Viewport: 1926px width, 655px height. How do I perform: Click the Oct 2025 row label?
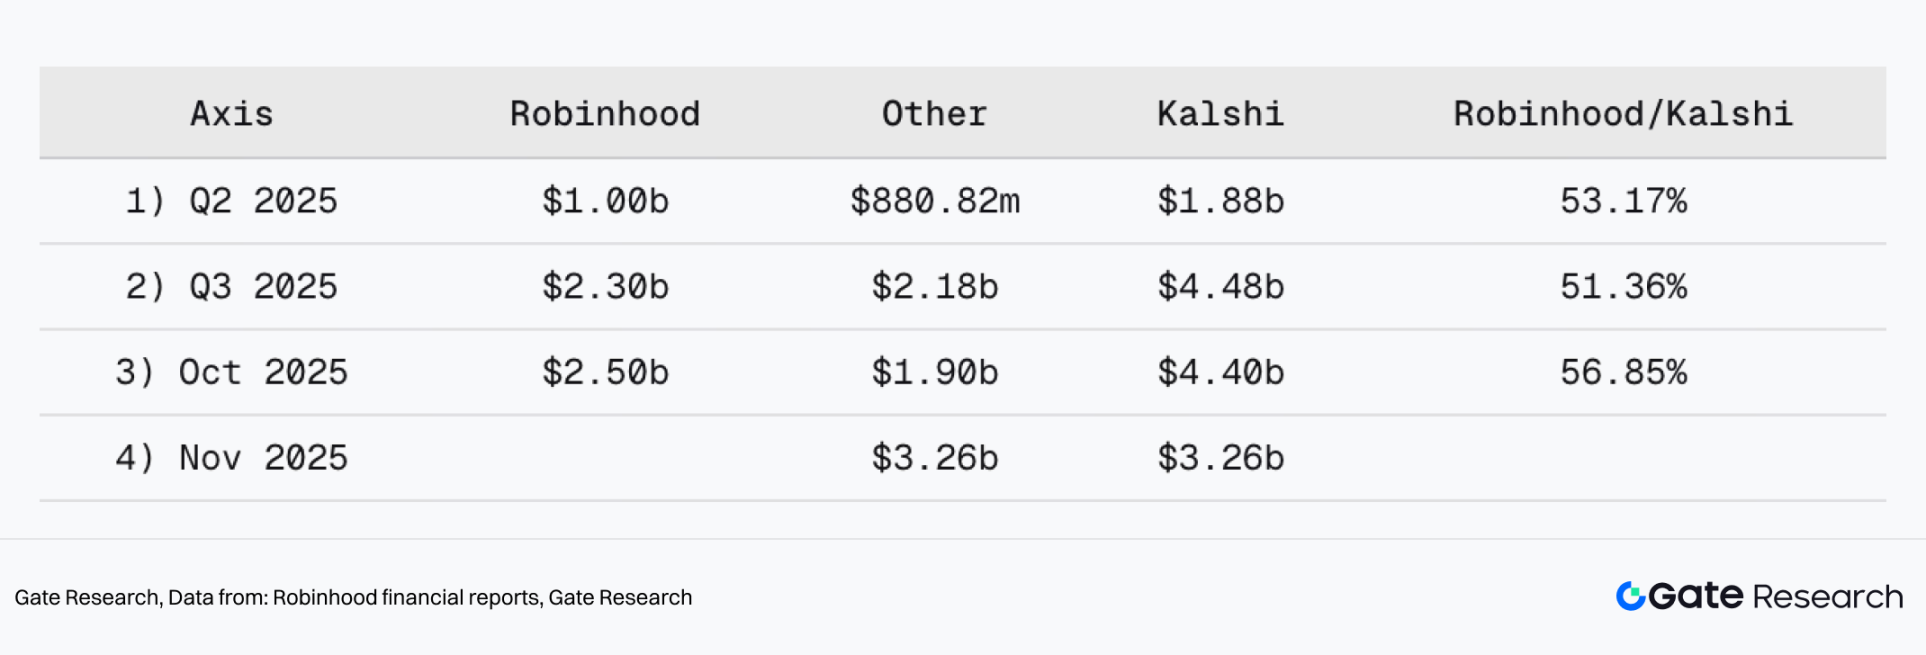[x=232, y=372]
